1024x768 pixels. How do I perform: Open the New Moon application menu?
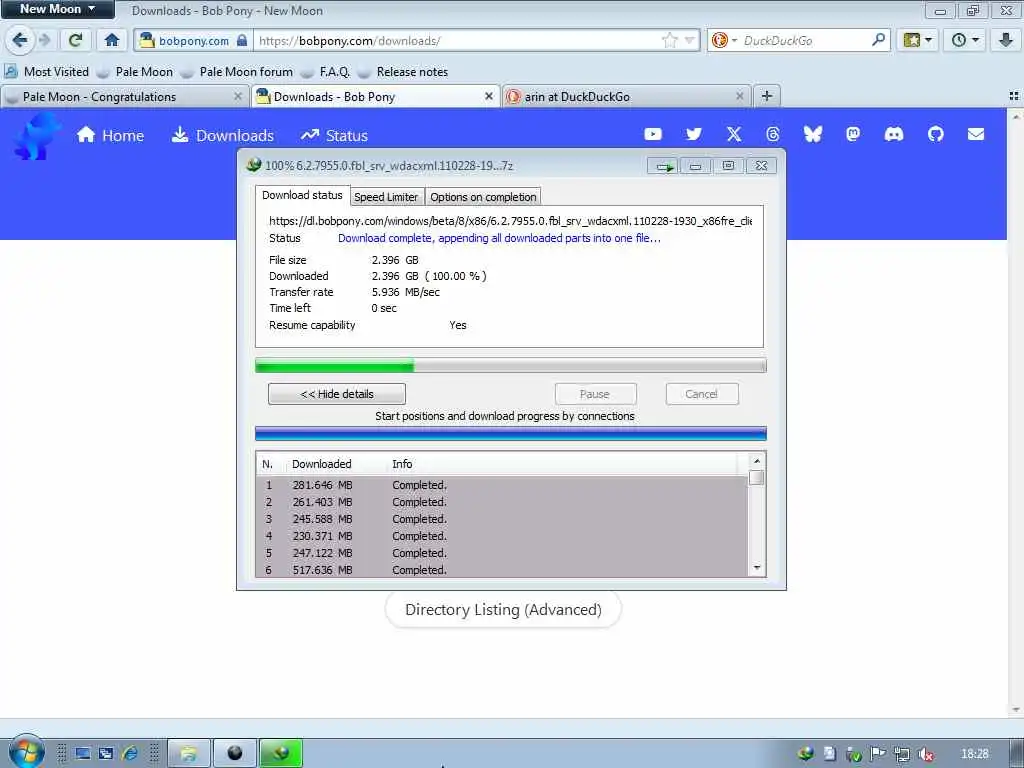(x=57, y=9)
